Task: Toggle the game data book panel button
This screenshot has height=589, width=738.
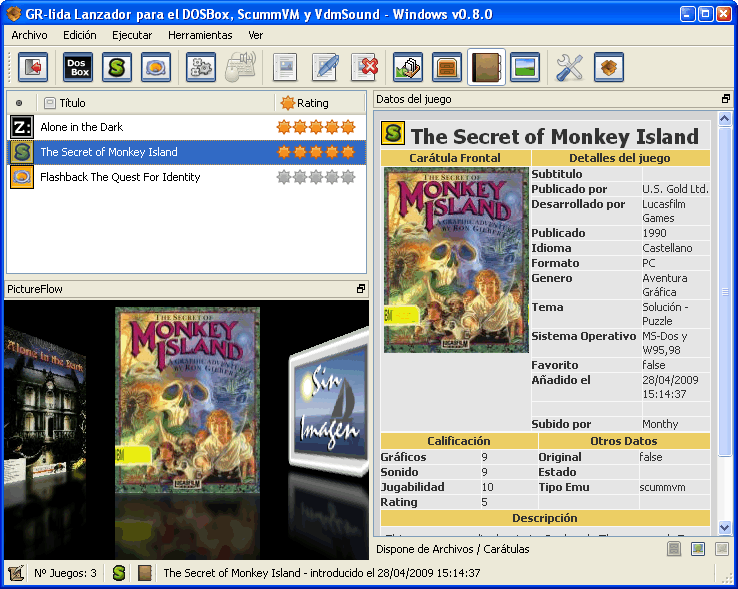Action: tap(486, 67)
